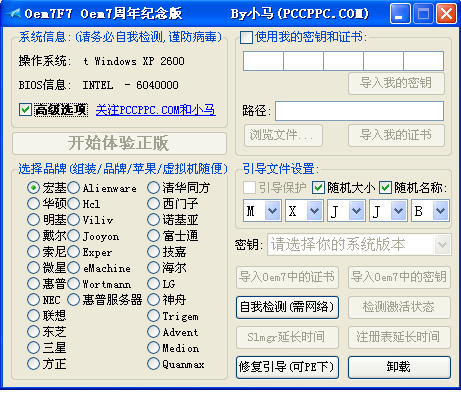Select the 富士通 radio button
This screenshot has height=393, width=461.
click(153, 236)
